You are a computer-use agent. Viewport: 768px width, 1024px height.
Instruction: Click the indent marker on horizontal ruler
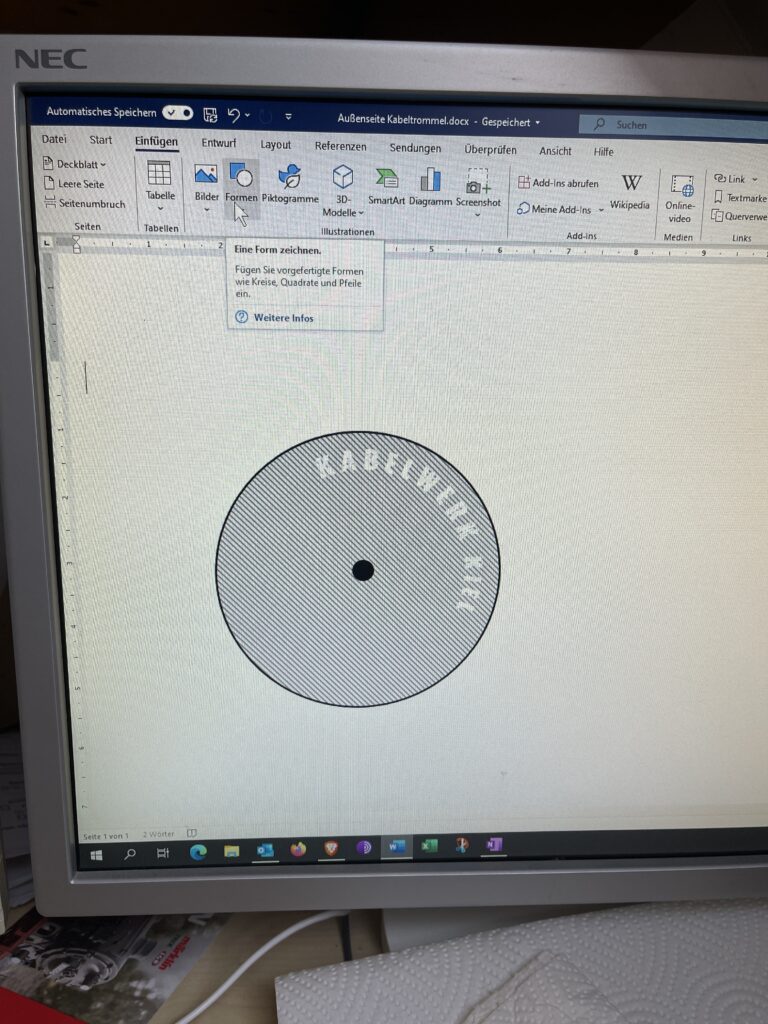pyautogui.click(x=76, y=244)
